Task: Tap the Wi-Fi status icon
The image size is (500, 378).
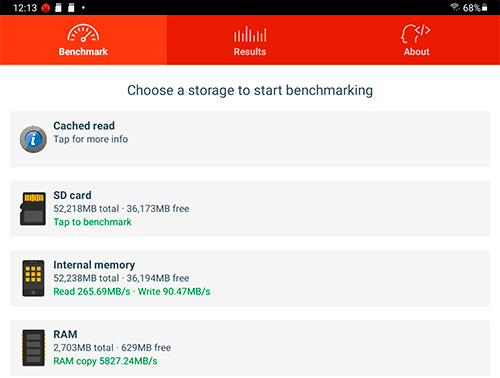Action: coord(455,7)
